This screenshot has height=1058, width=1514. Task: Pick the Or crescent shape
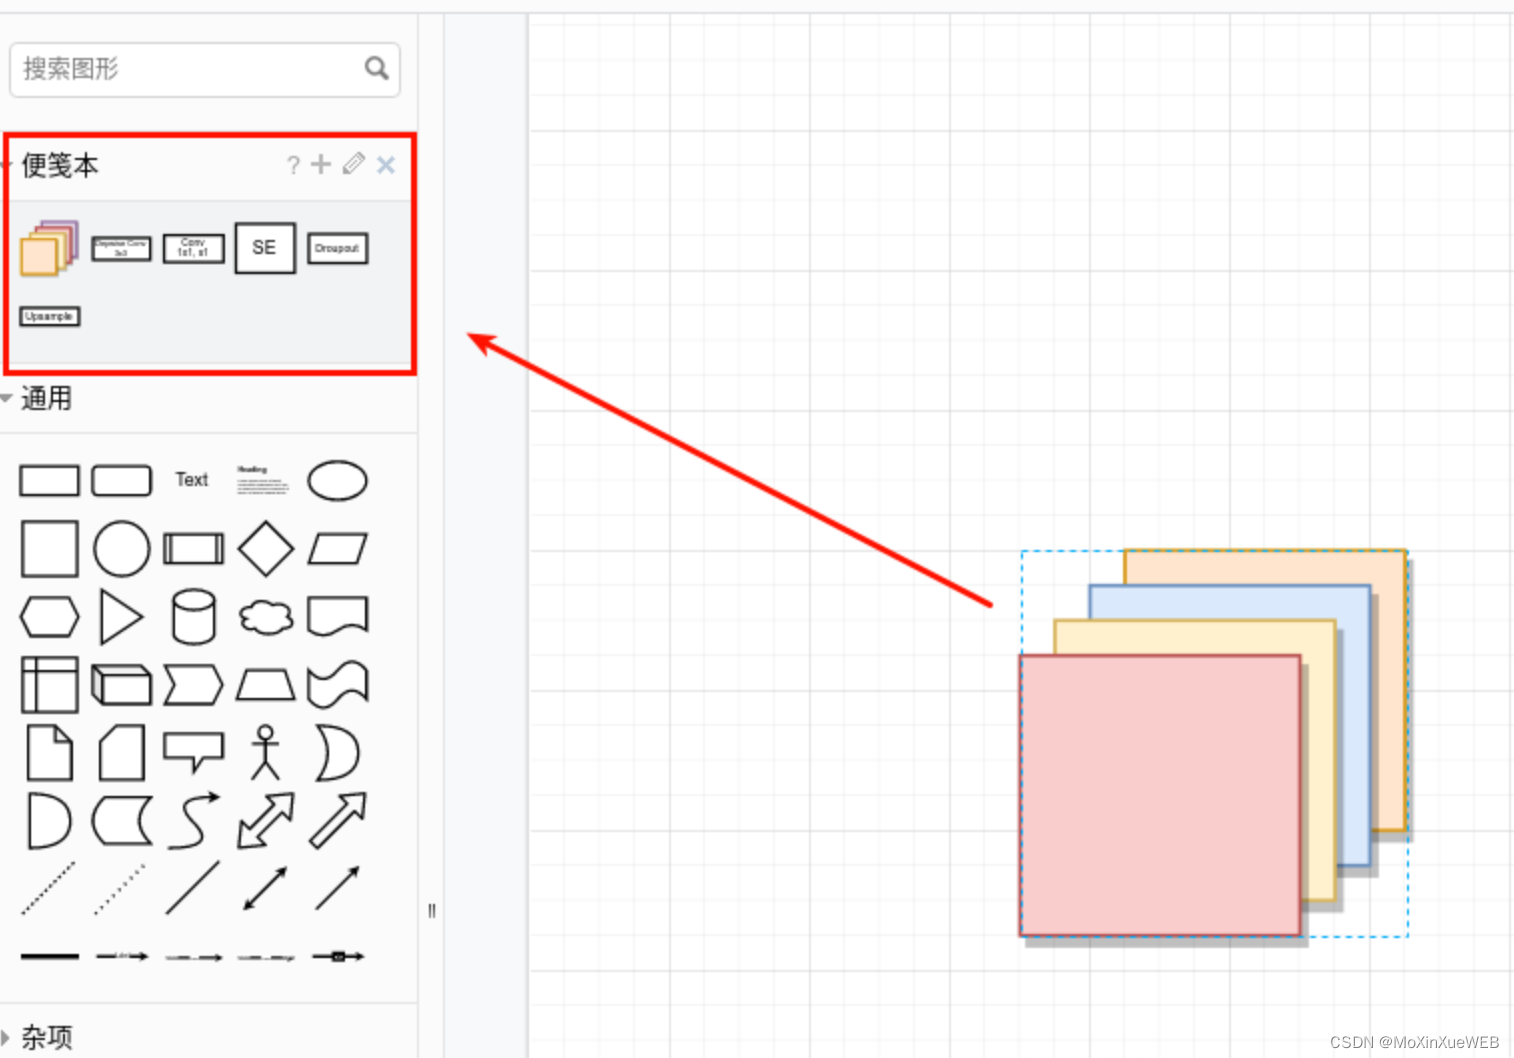(x=337, y=753)
